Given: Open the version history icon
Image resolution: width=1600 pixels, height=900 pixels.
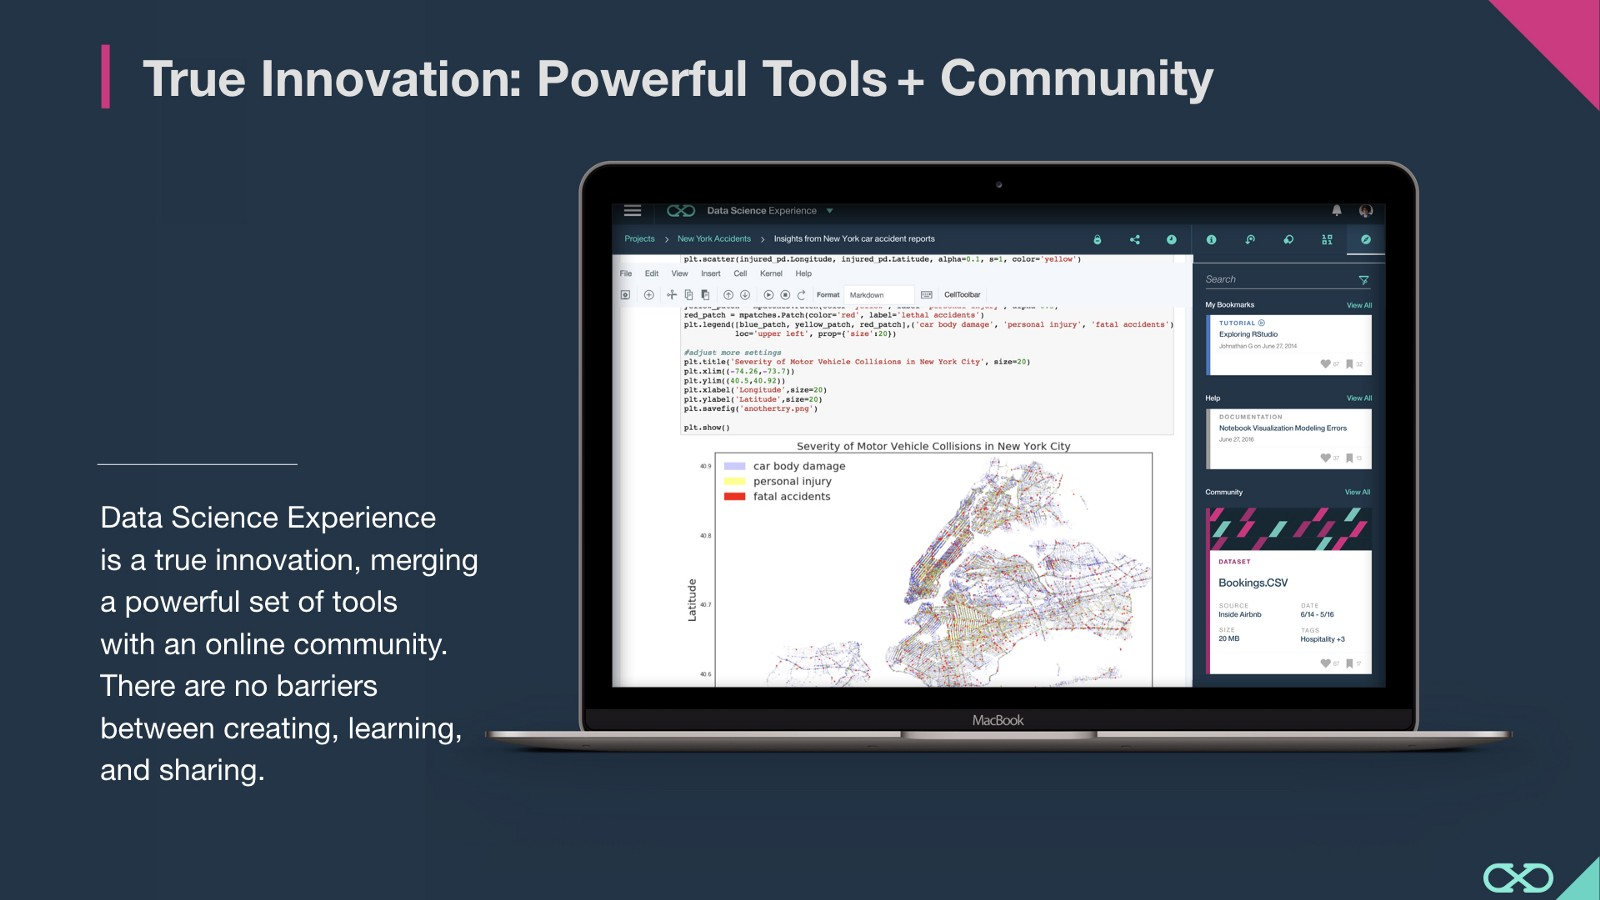Looking at the screenshot, I should [x=1250, y=240].
